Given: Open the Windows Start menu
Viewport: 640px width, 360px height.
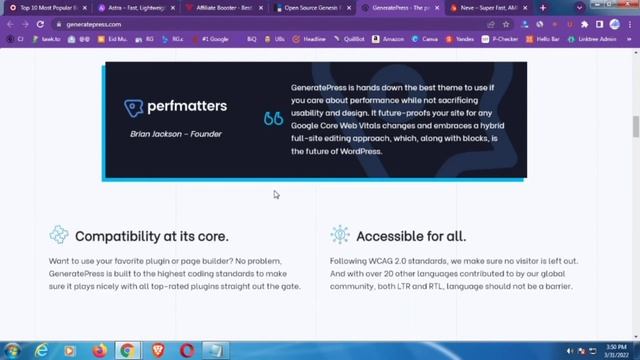Looking at the screenshot, I should tap(12, 351).
